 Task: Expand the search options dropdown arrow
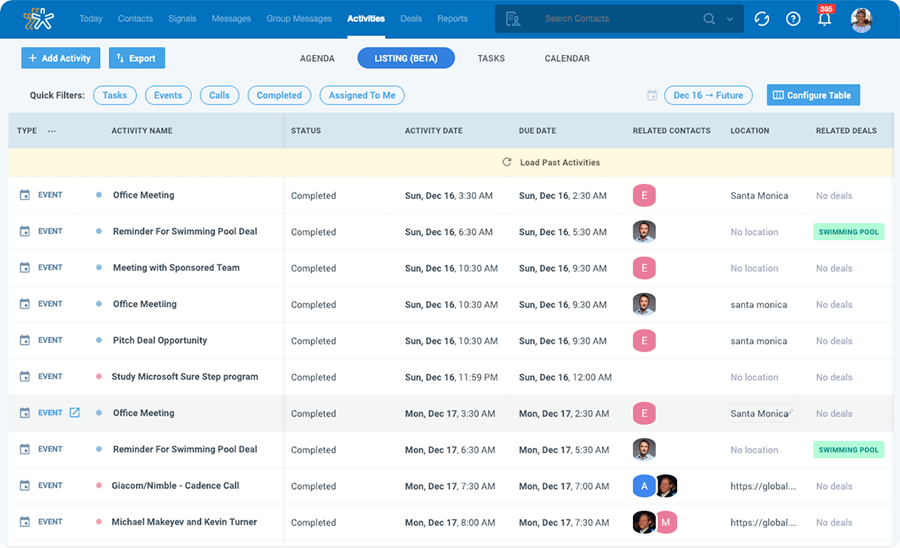730,19
